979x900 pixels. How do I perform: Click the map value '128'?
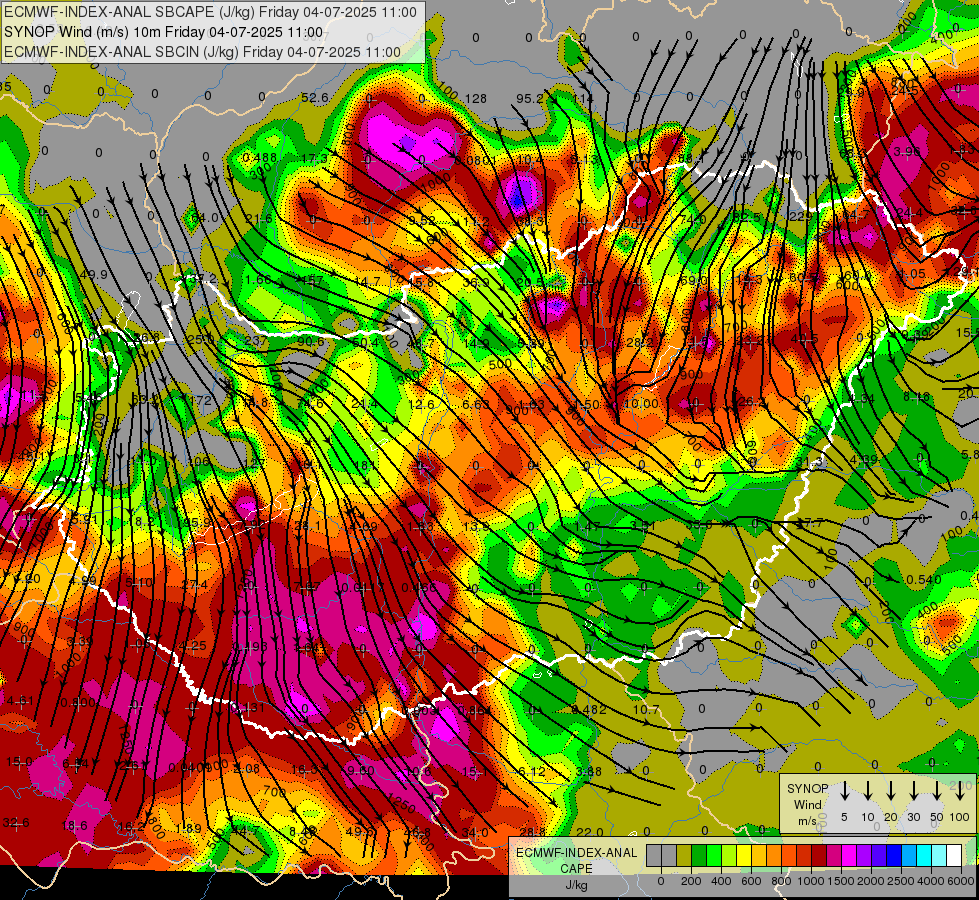pyautogui.click(x=476, y=98)
